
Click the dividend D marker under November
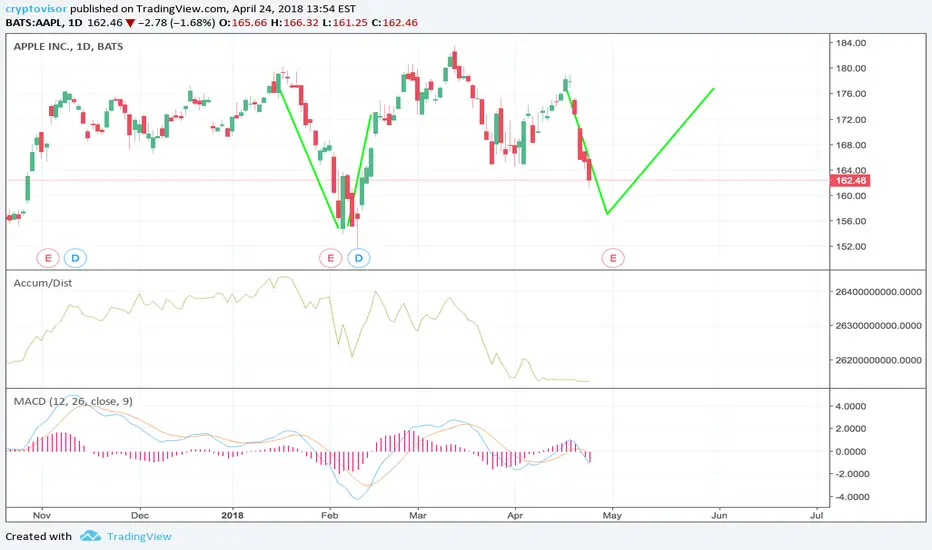coord(75,258)
